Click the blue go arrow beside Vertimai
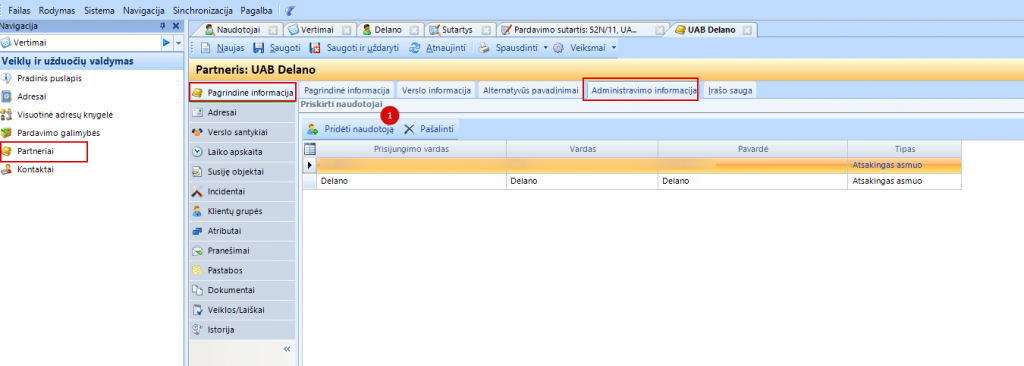This screenshot has width=1024, height=366. [x=166, y=42]
